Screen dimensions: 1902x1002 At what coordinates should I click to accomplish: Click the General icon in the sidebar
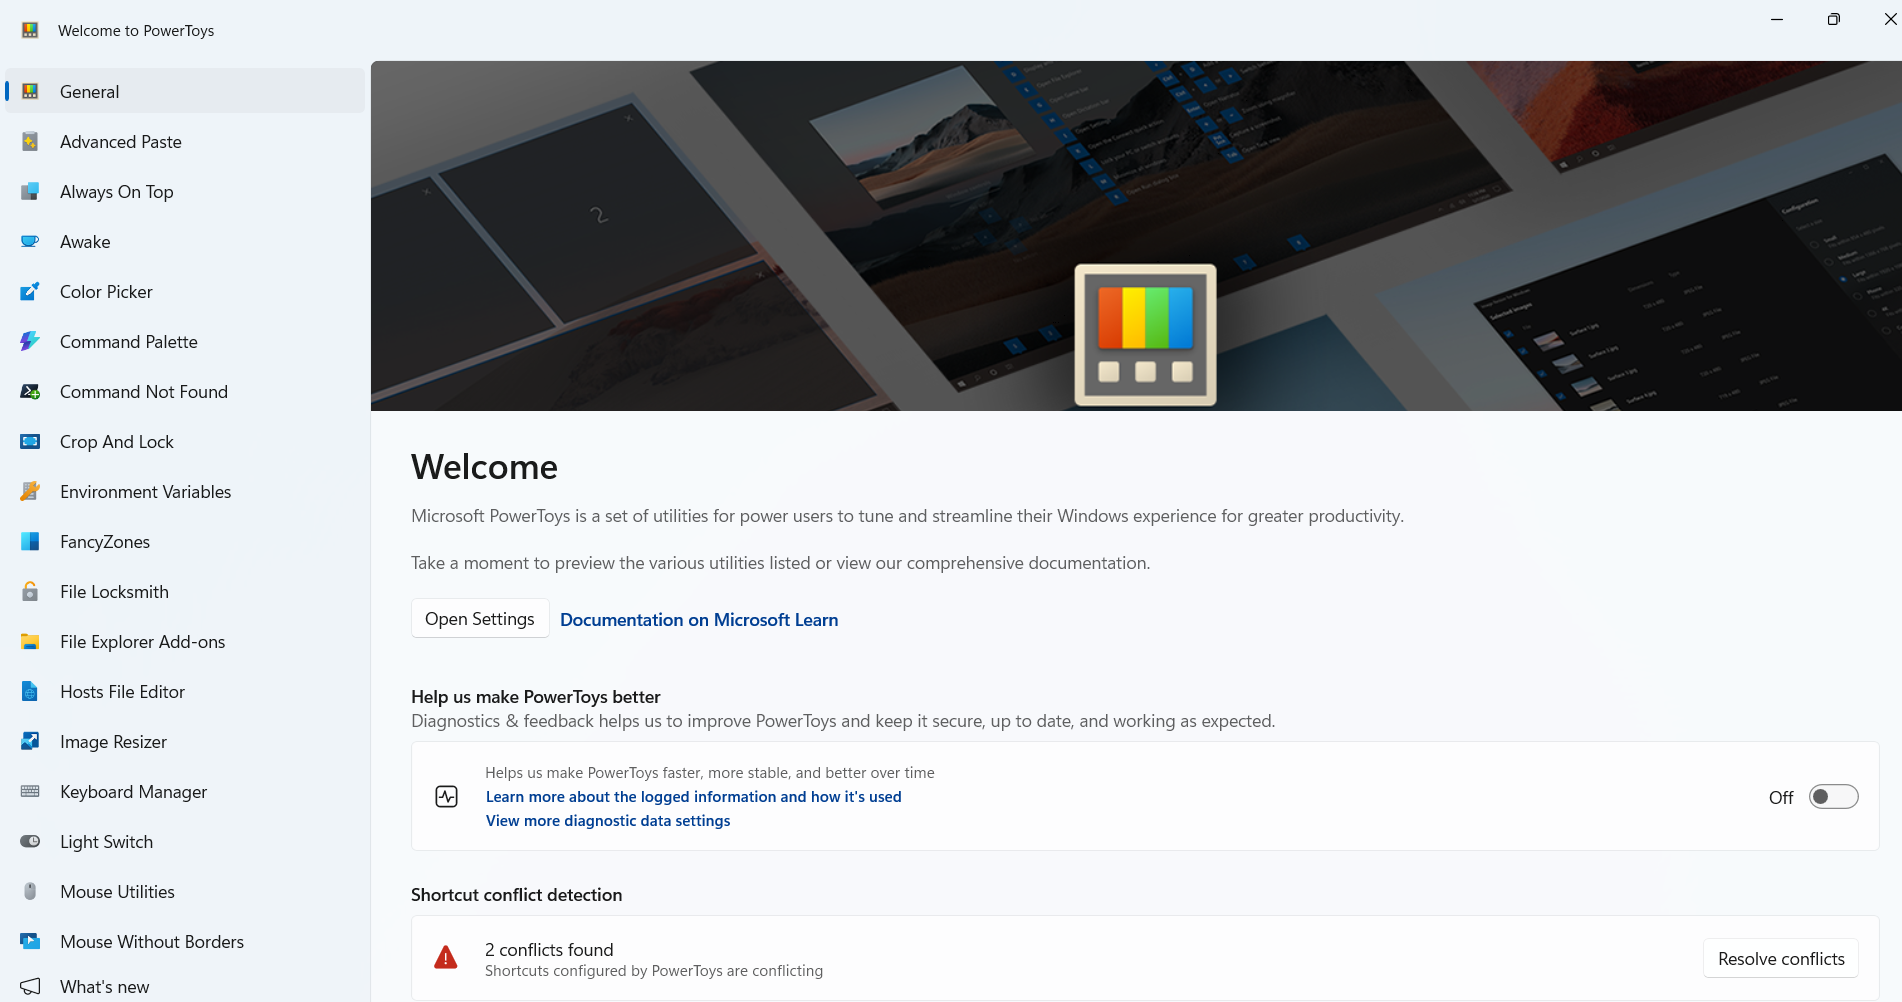pos(30,91)
